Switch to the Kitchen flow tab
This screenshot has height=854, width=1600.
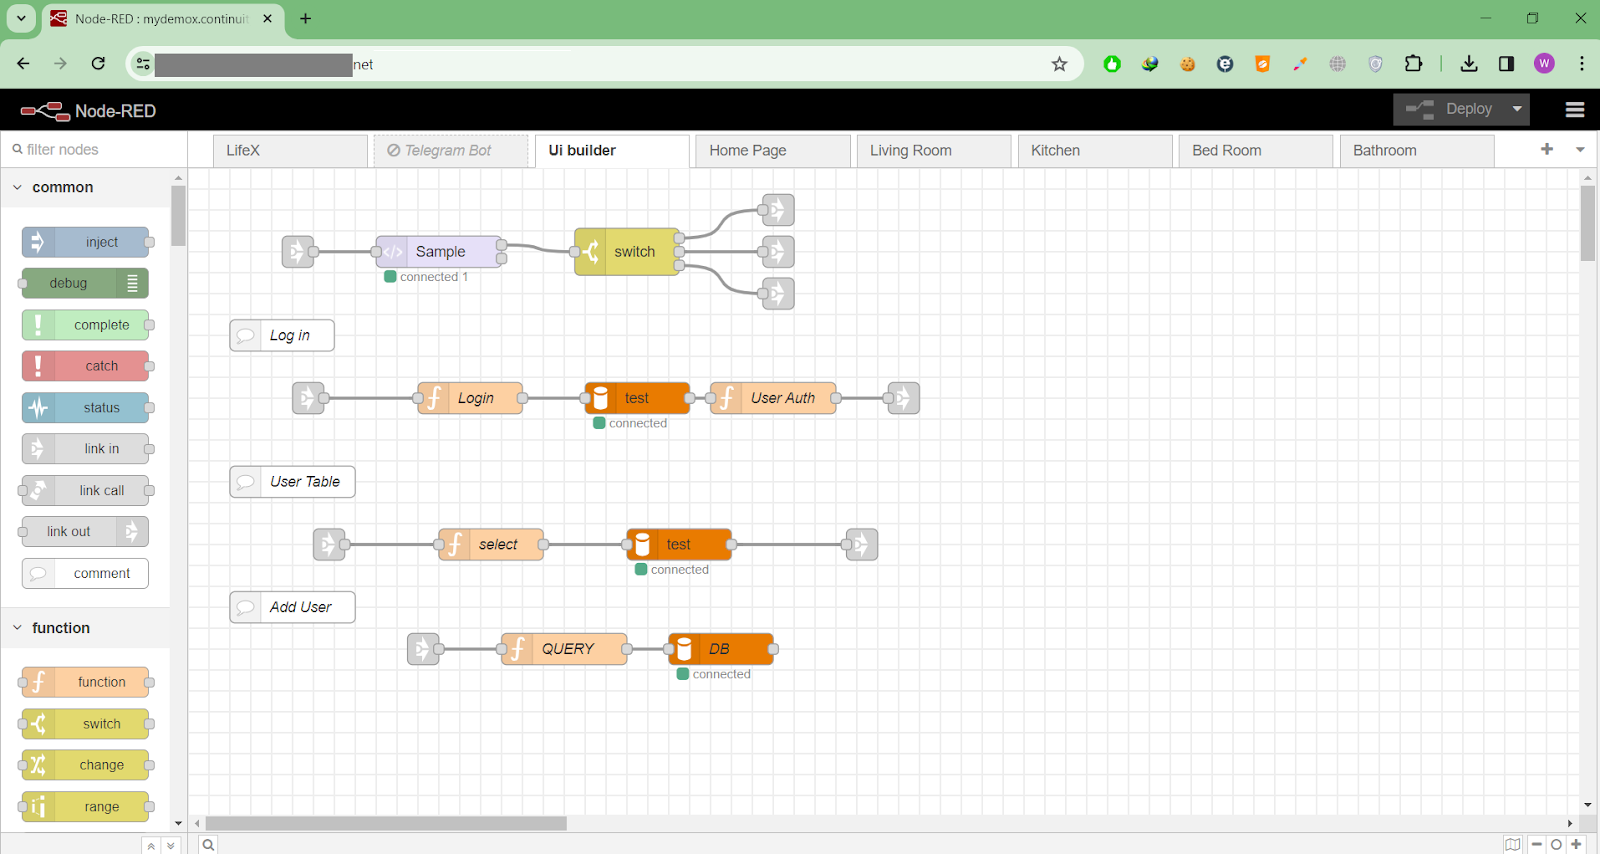pos(1095,151)
